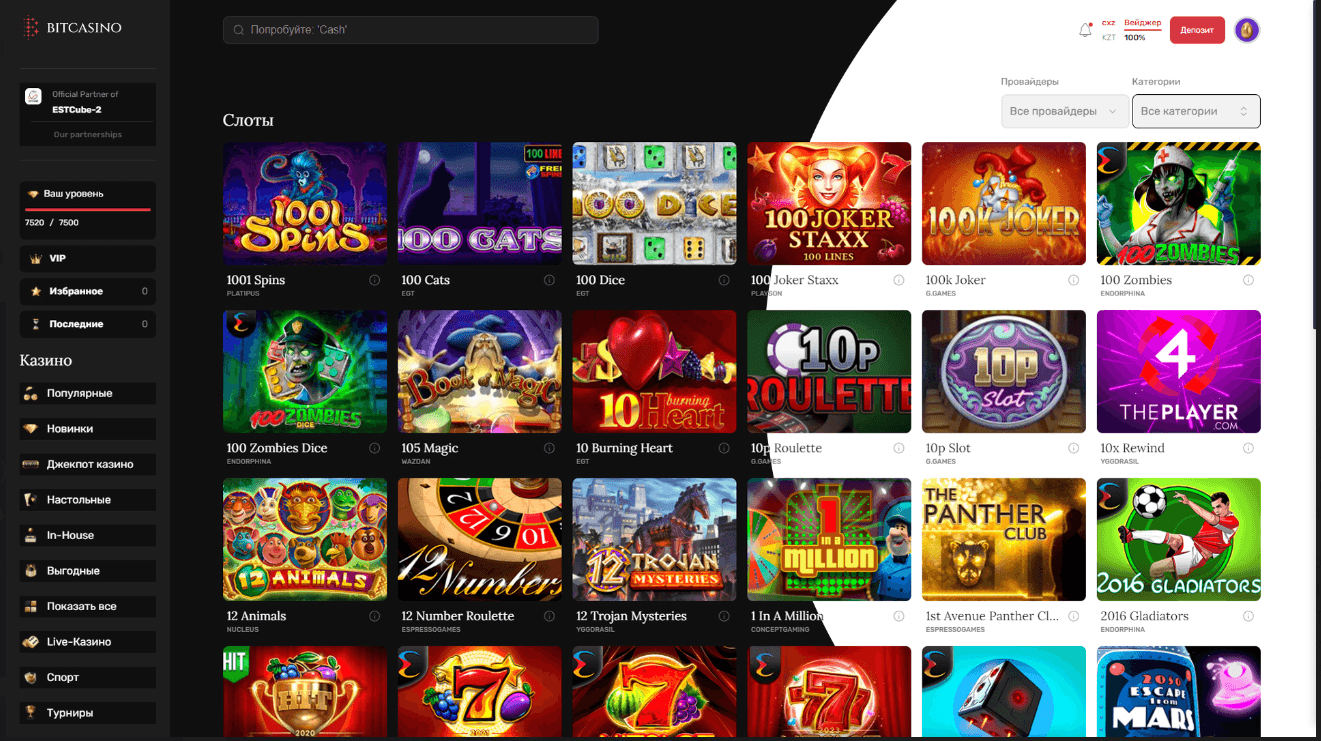
Task: Click the red Депозит button
Action: coord(1196,30)
